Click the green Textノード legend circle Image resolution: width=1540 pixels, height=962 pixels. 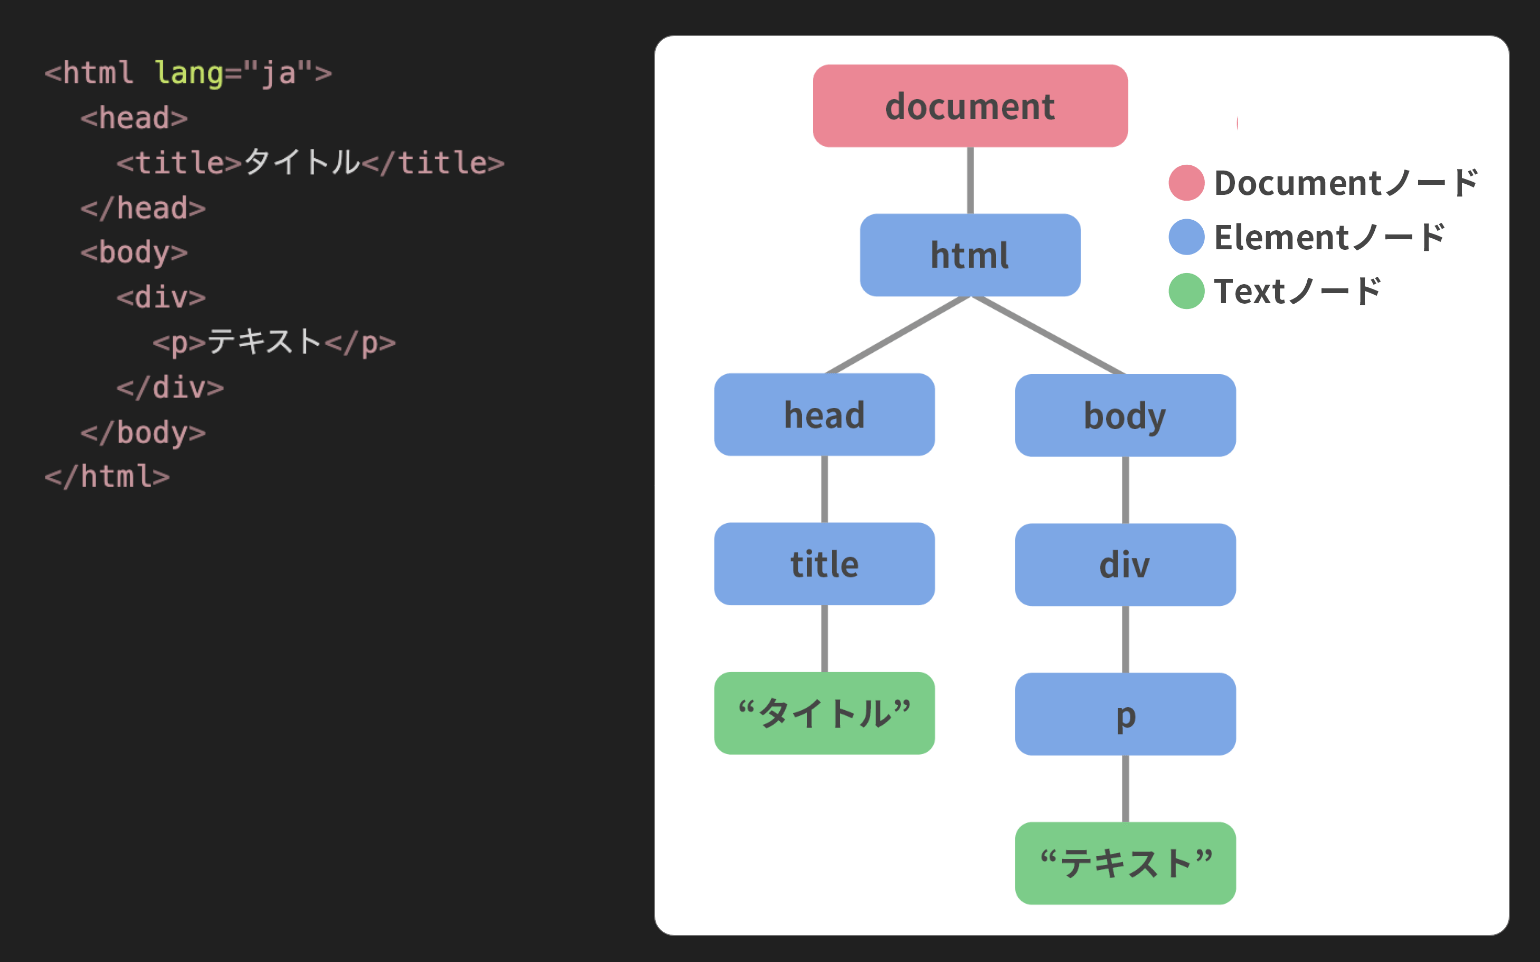(x=1186, y=291)
